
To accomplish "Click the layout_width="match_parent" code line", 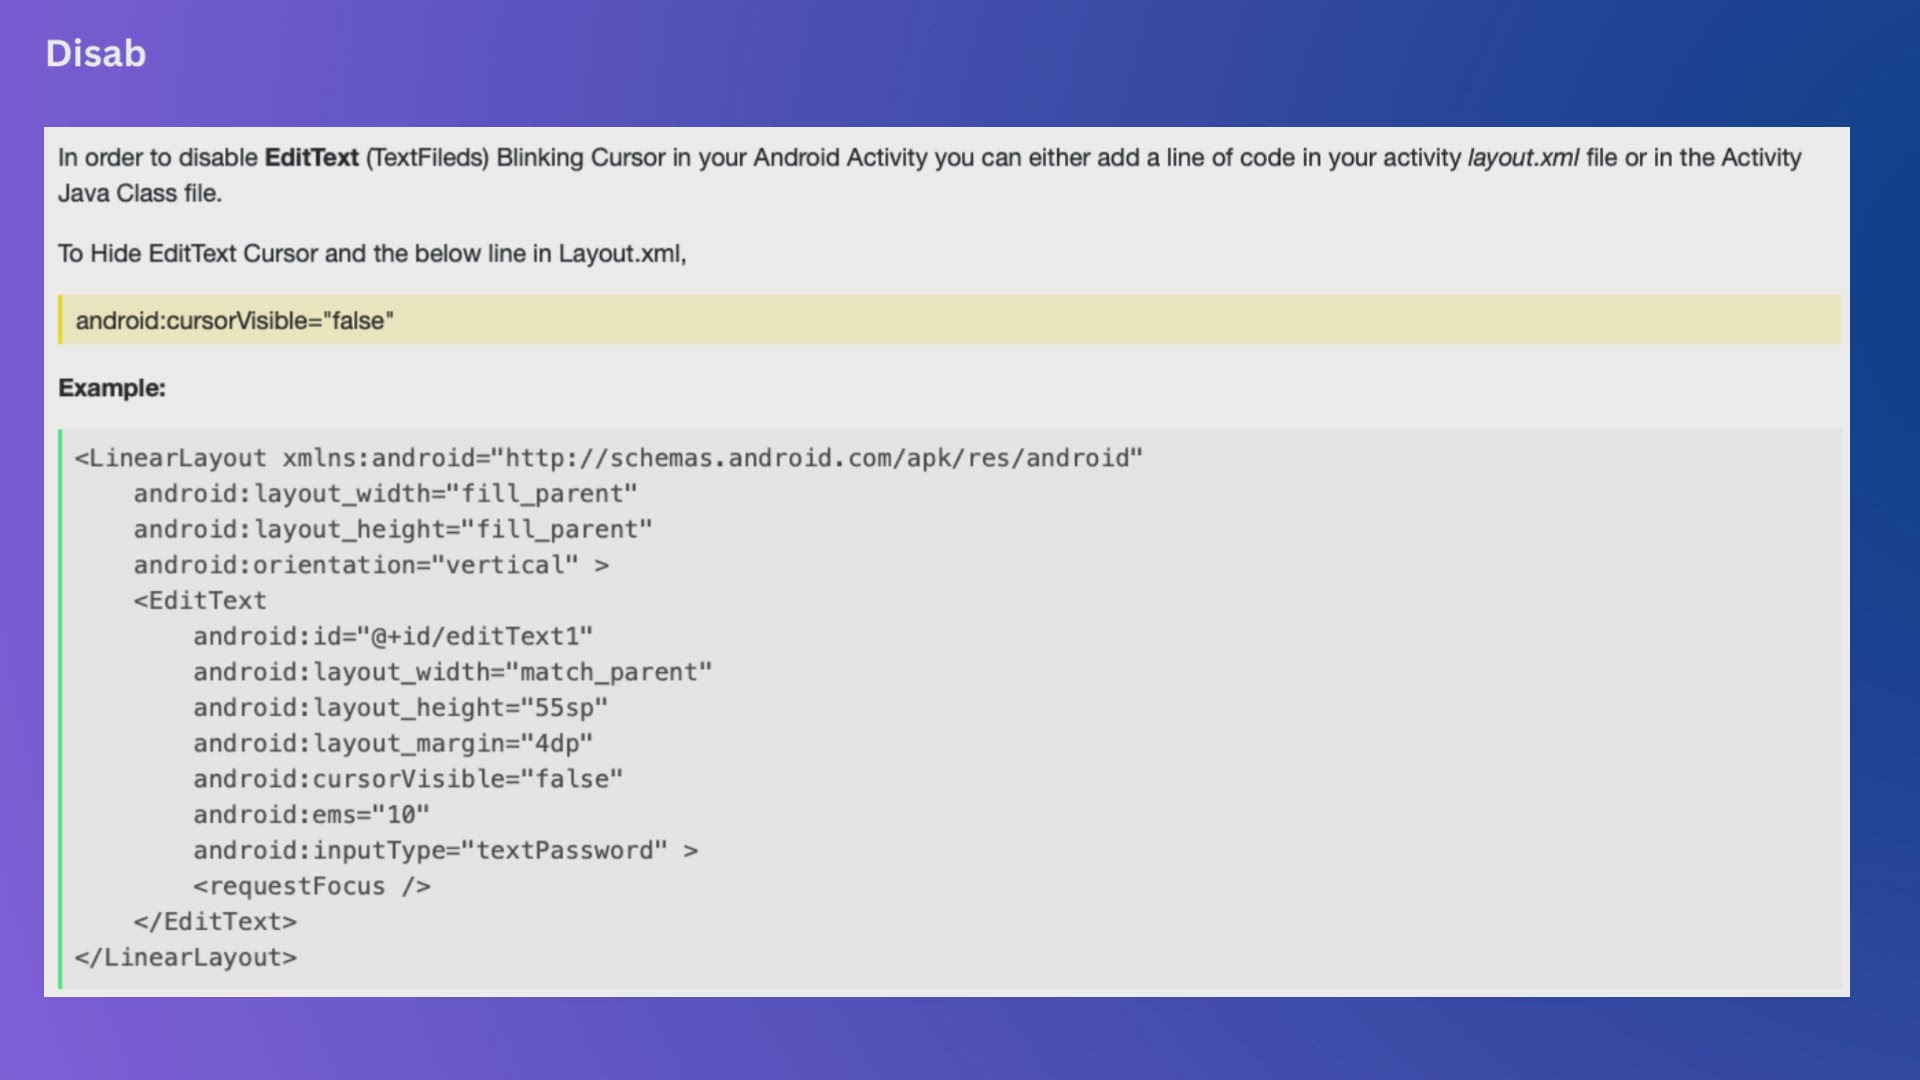I will (452, 672).
